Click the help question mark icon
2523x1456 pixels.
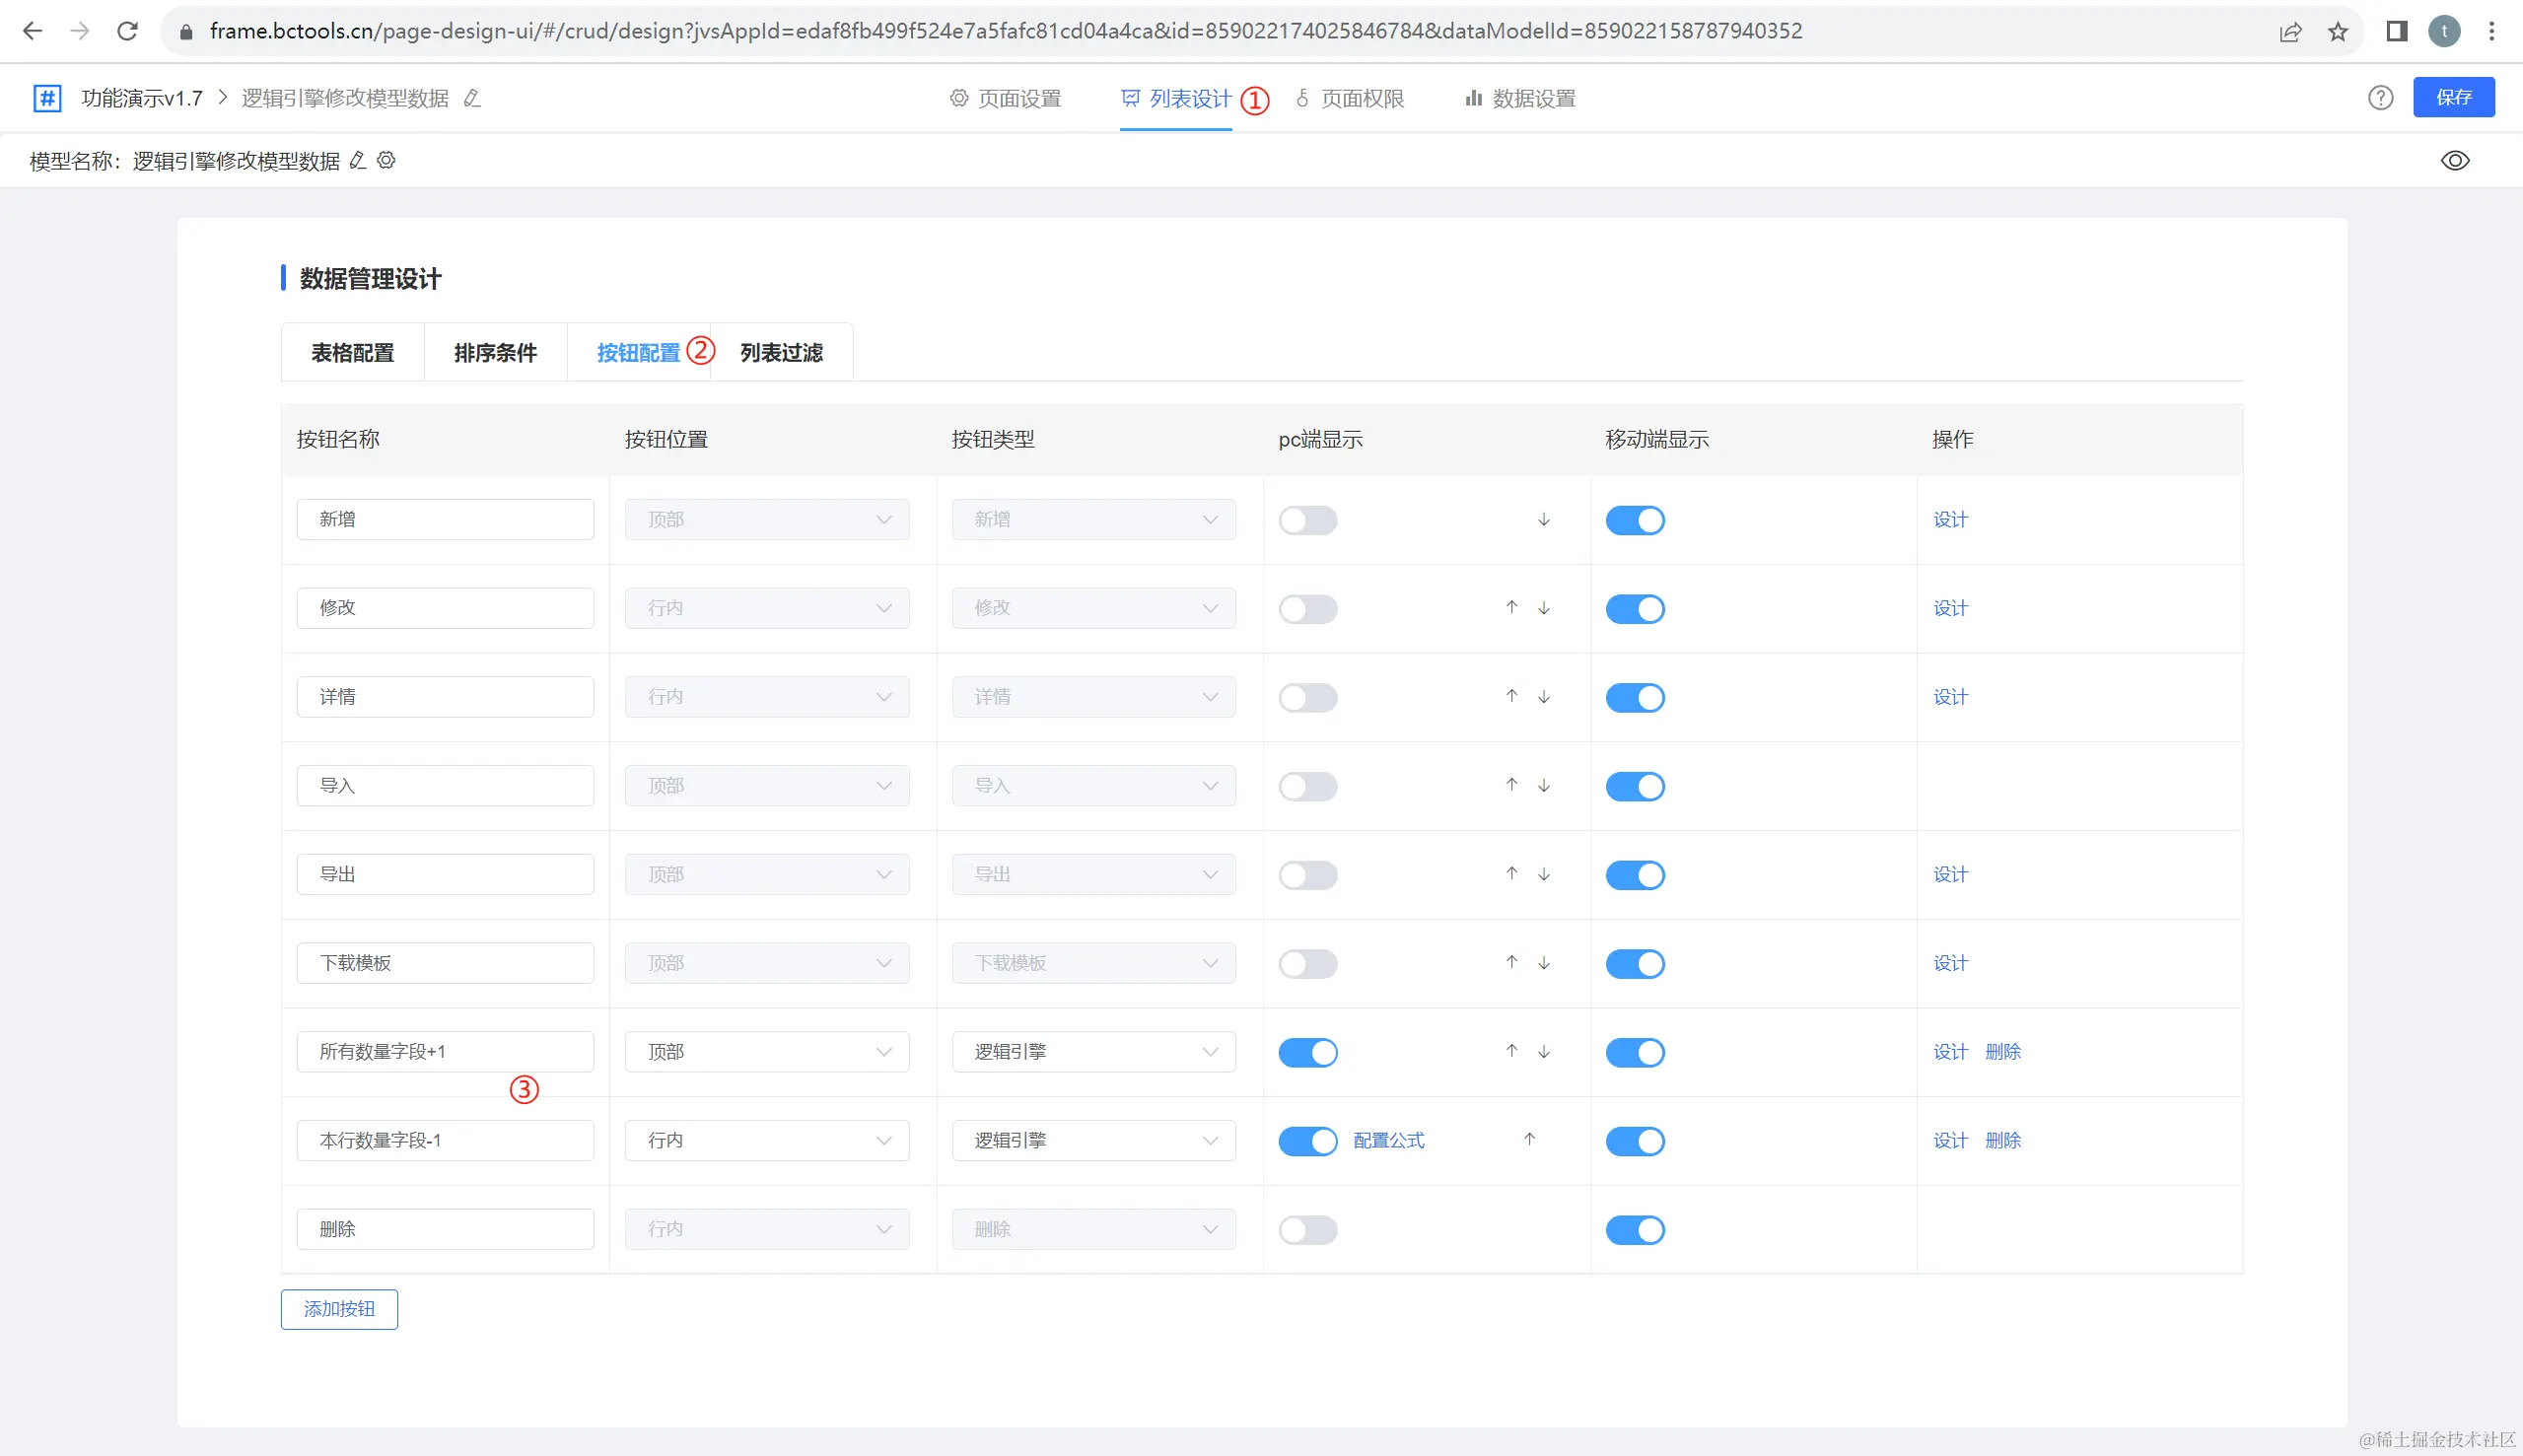tap(2380, 98)
